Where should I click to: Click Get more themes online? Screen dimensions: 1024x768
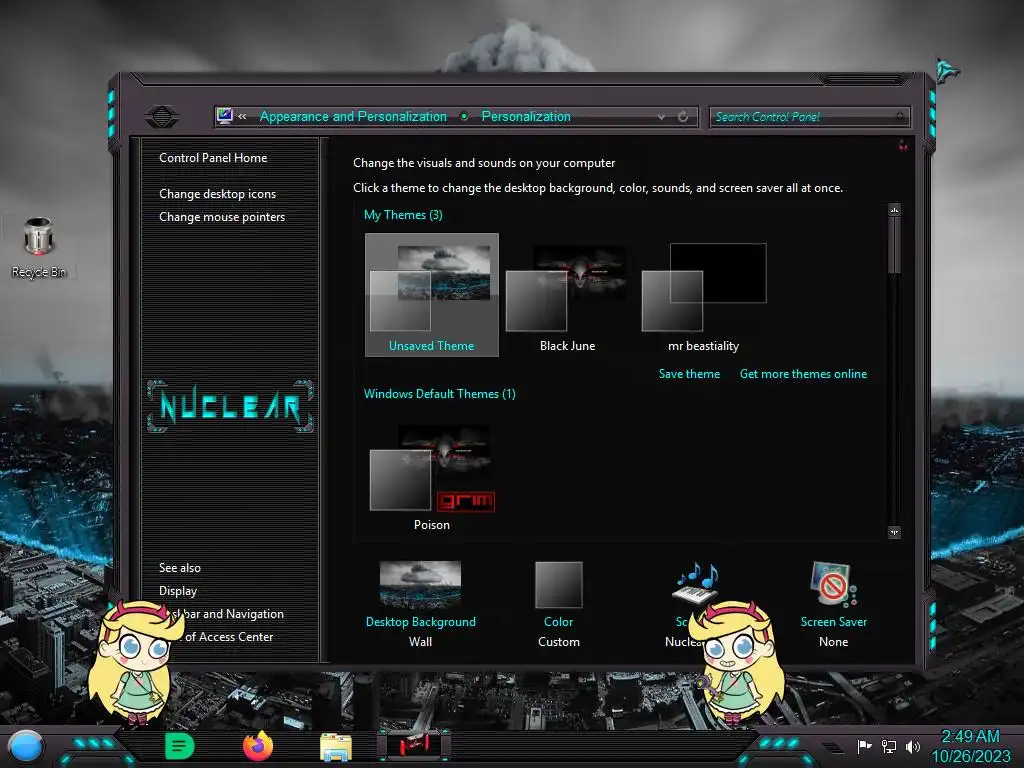(803, 374)
